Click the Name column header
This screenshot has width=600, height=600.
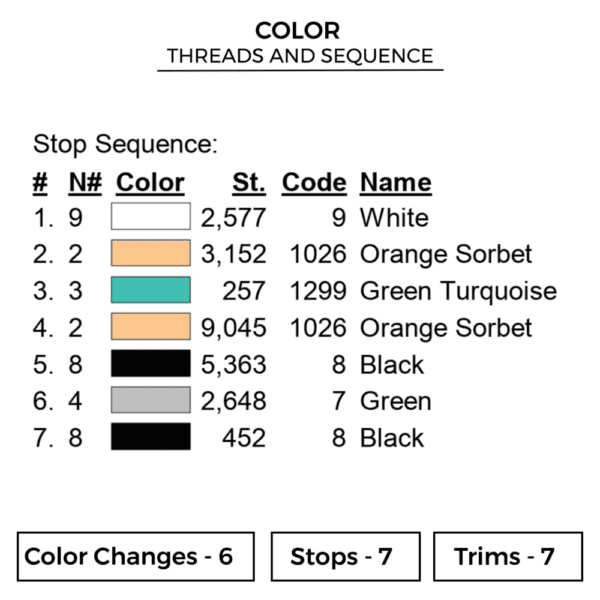(395, 183)
